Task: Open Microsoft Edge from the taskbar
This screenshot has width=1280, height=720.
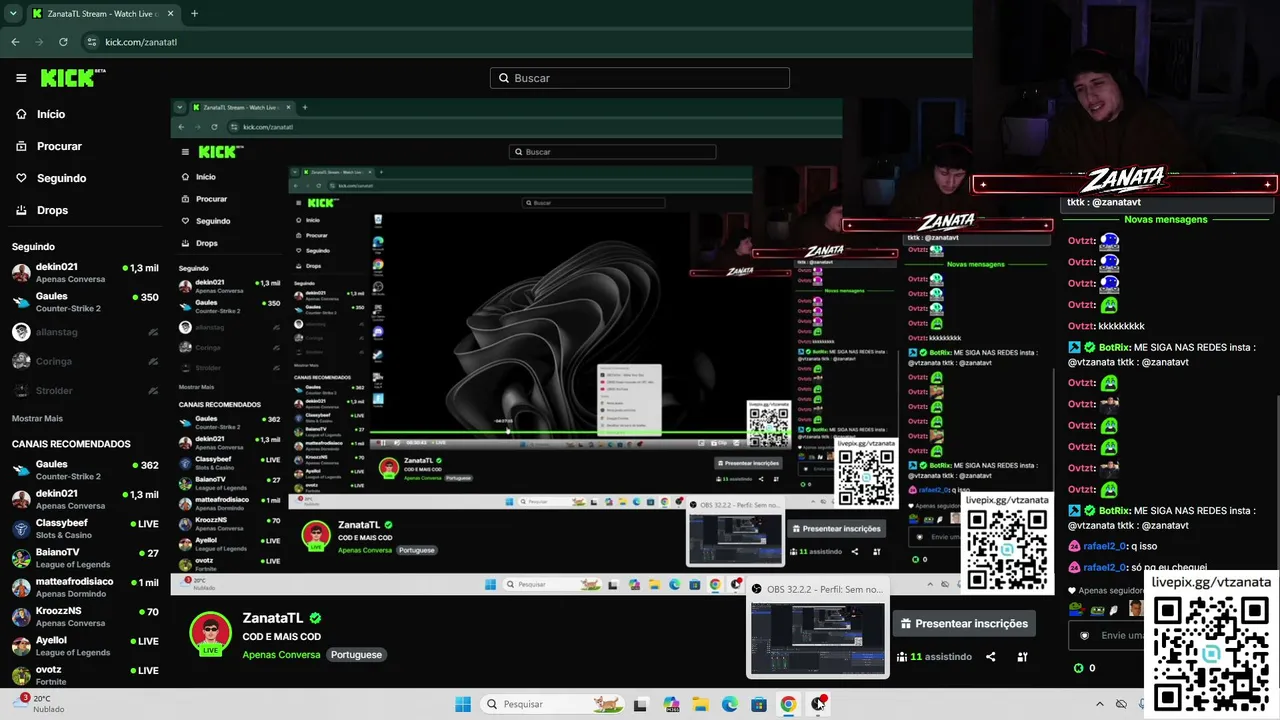Action: pyautogui.click(x=730, y=704)
